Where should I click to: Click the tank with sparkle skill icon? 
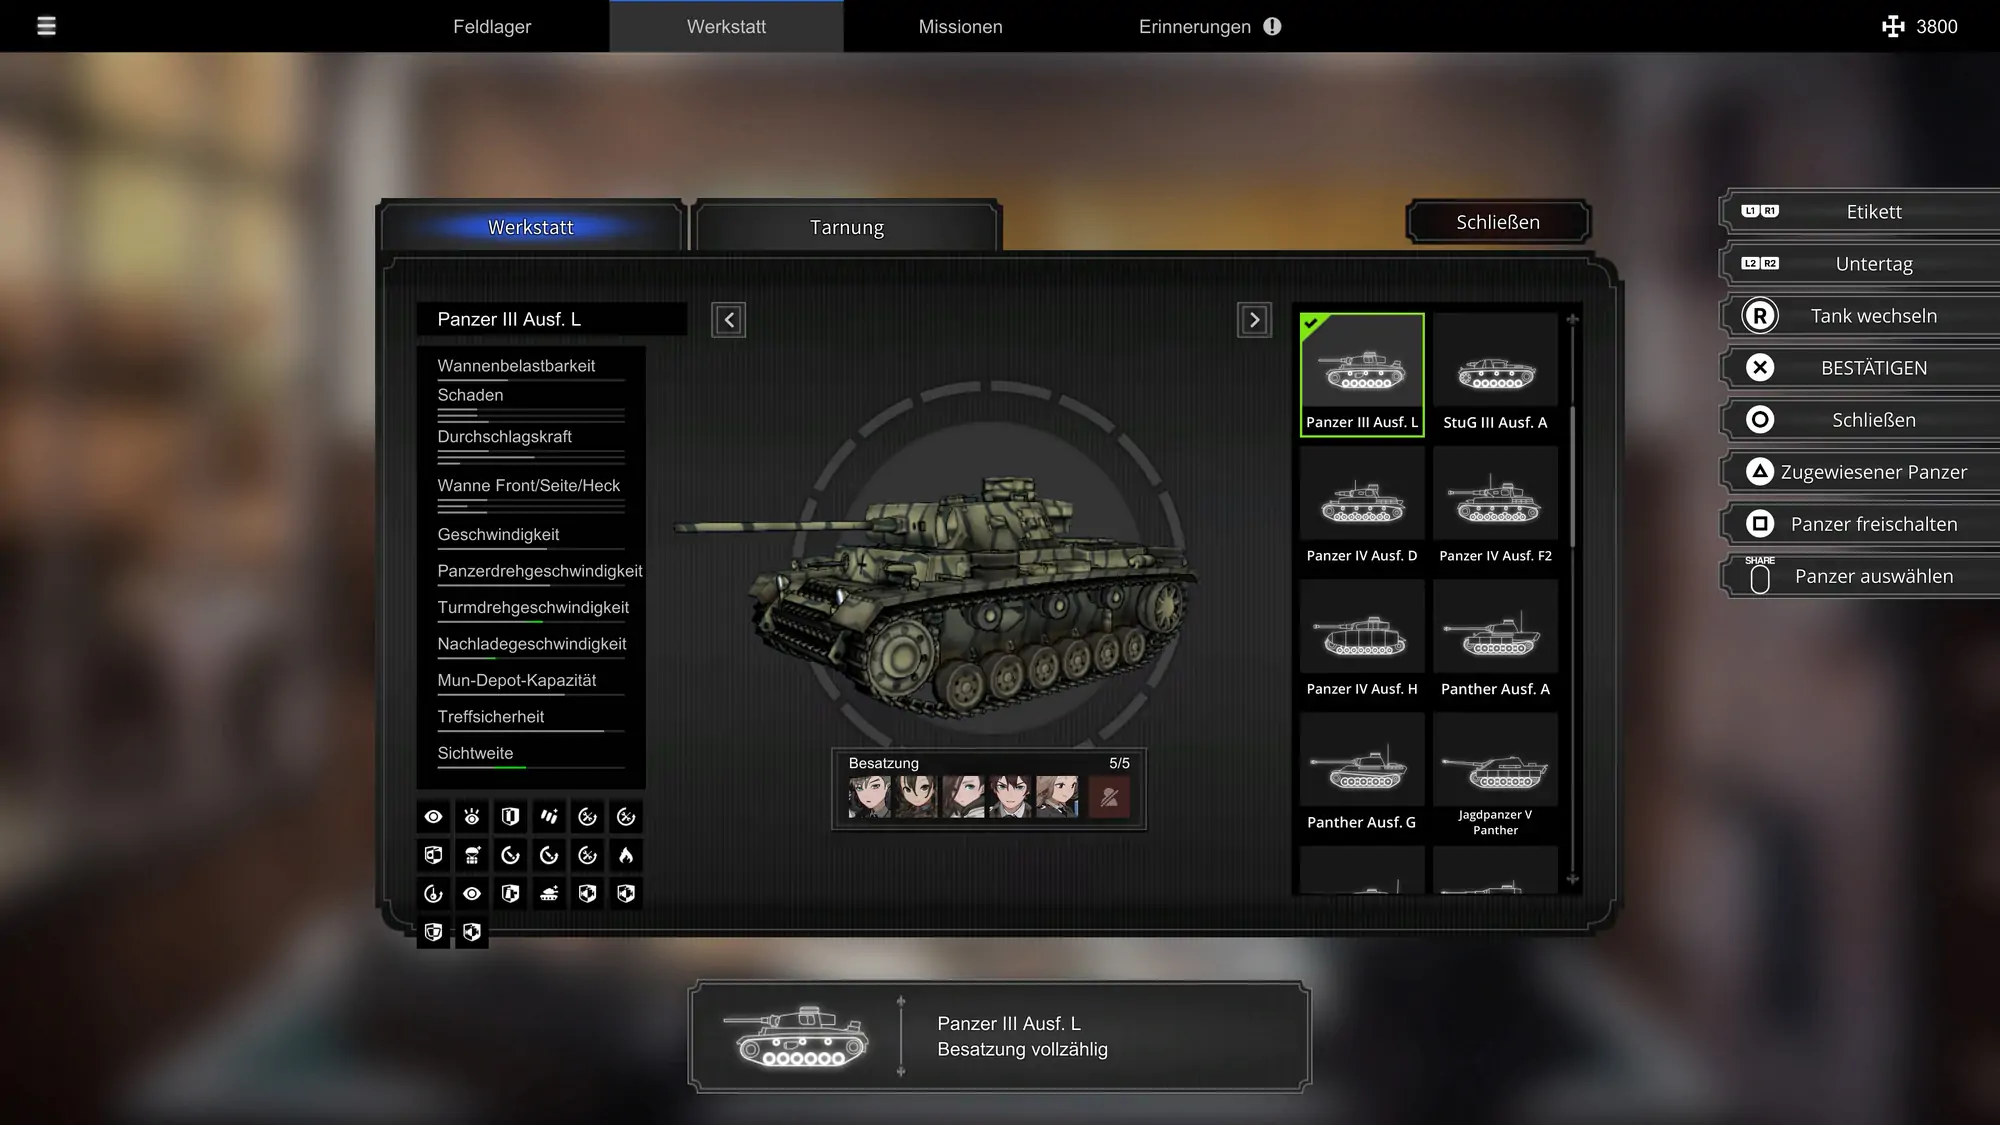tap(549, 894)
